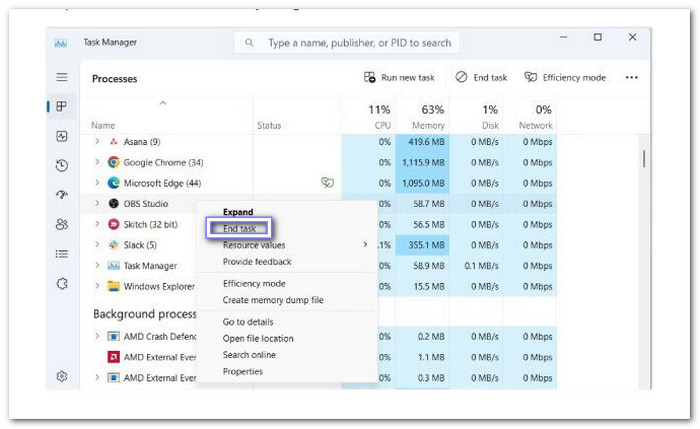Select the 419.6 MB memory cell
Viewport: 700px width, 429px height.
coord(422,142)
